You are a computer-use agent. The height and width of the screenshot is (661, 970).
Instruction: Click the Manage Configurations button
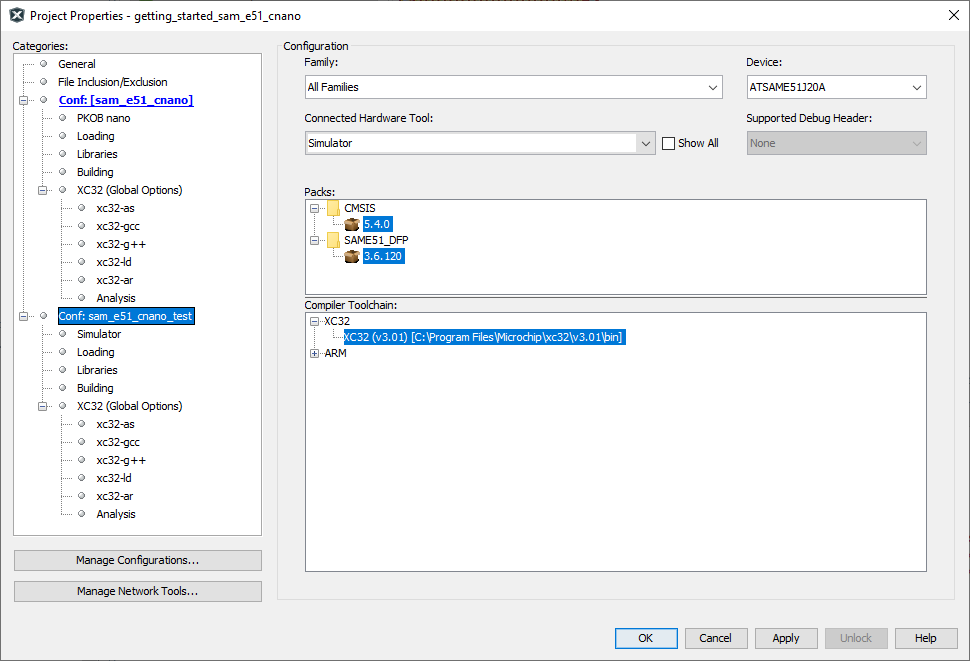click(x=138, y=560)
